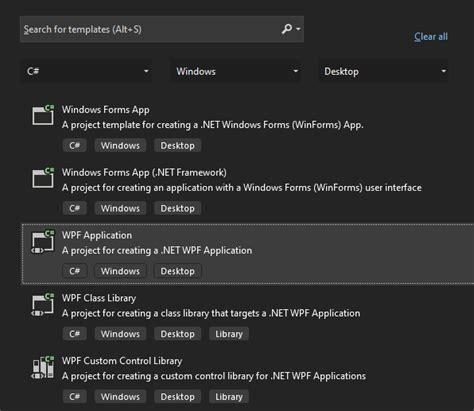The height and width of the screenshot is (411, 474).
Task: Click the WPF Custom Control Library icon
Action: point(43,367)
